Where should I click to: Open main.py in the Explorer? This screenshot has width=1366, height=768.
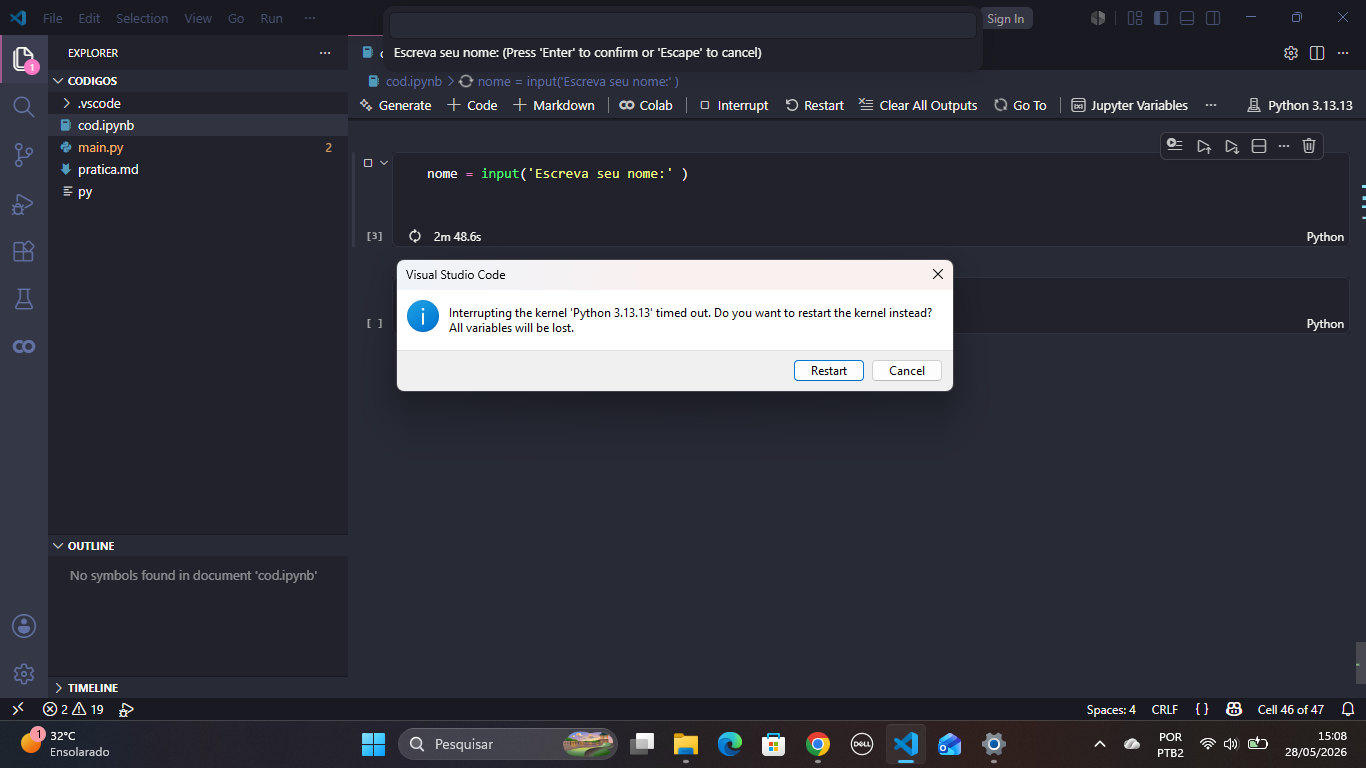(x=198, y=147)
